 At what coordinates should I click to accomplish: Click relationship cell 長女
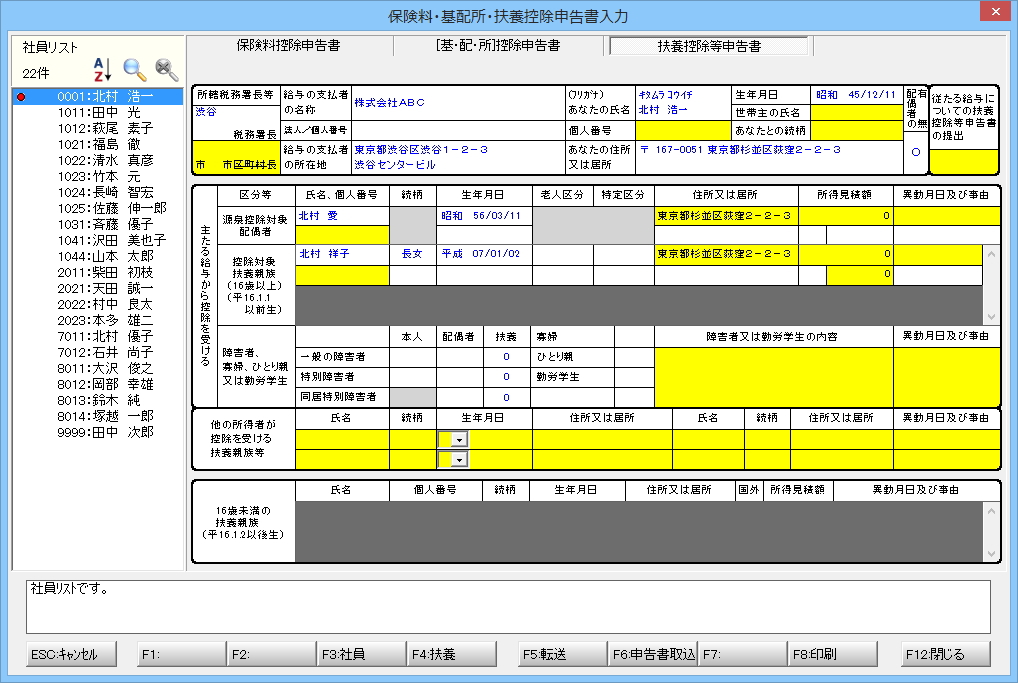[413, 254]
